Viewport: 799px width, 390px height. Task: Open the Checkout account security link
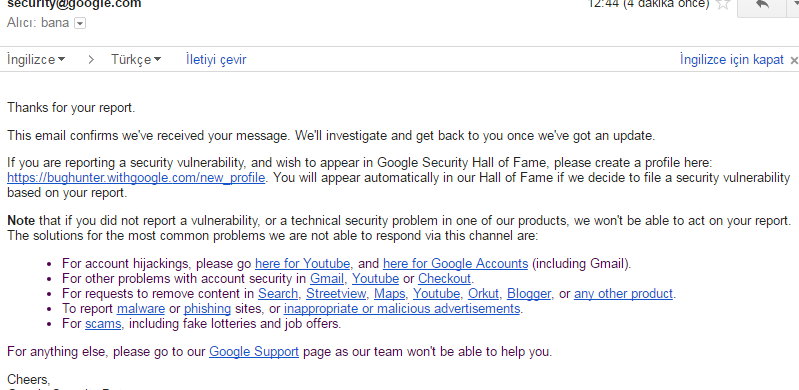point(444,279)
